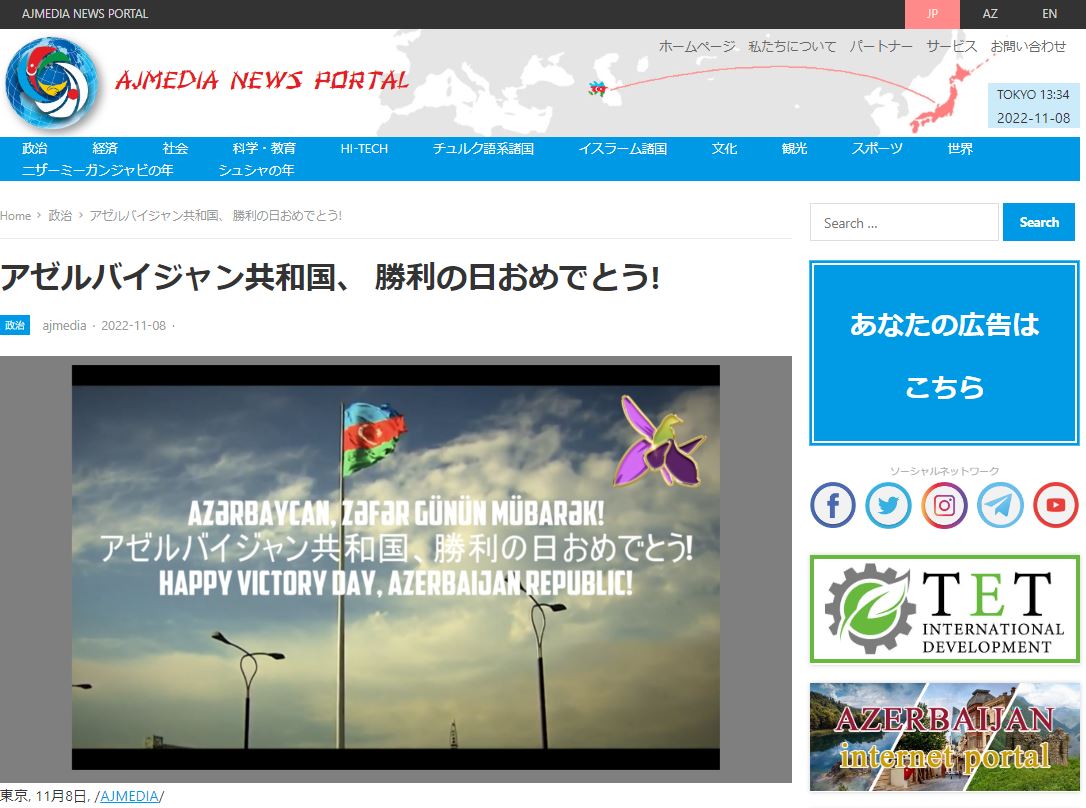
Task: Open 政治 breadcrumb link
Action: point(60,215)
